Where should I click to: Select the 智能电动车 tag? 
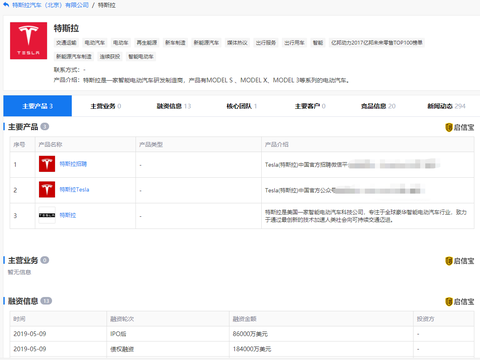tap(141, 57)
